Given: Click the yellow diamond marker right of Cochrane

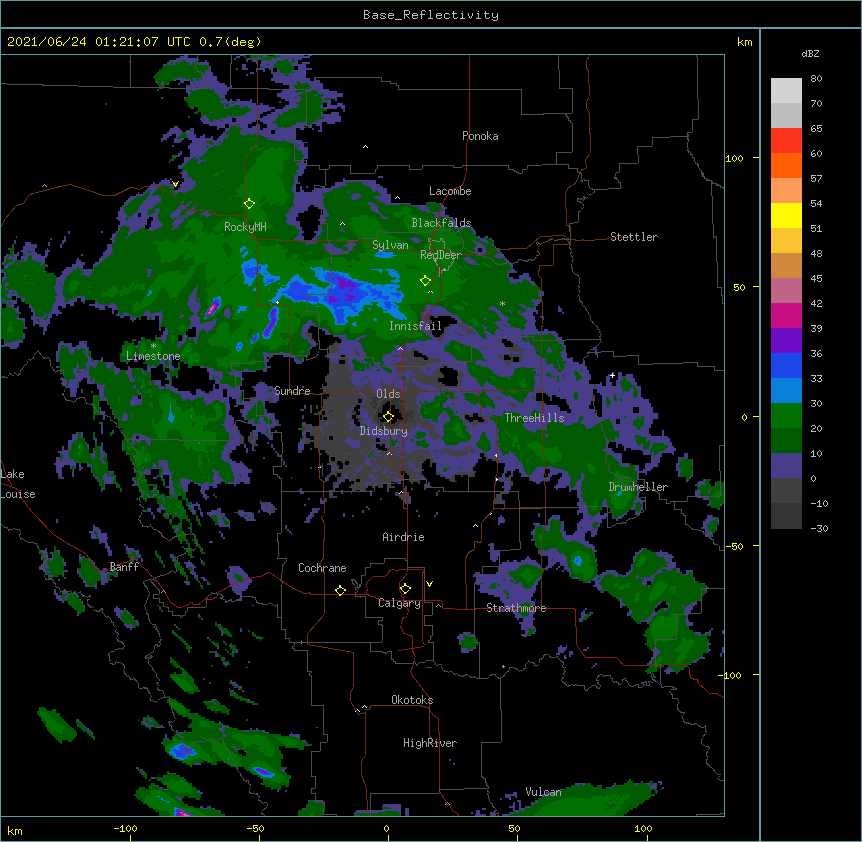Looking at the screenshot, I should [340, 590].
